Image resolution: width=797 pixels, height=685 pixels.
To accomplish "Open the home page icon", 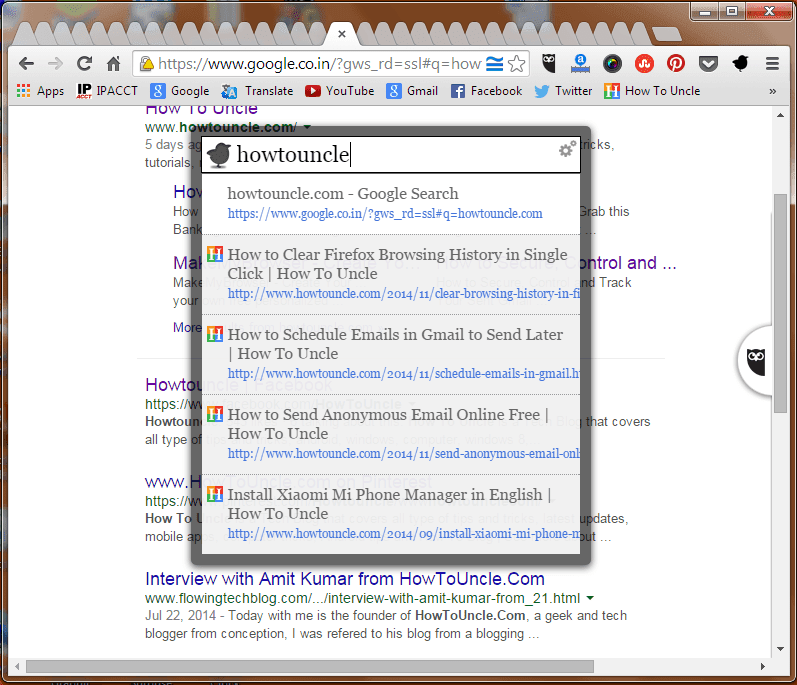I will 114,64.
